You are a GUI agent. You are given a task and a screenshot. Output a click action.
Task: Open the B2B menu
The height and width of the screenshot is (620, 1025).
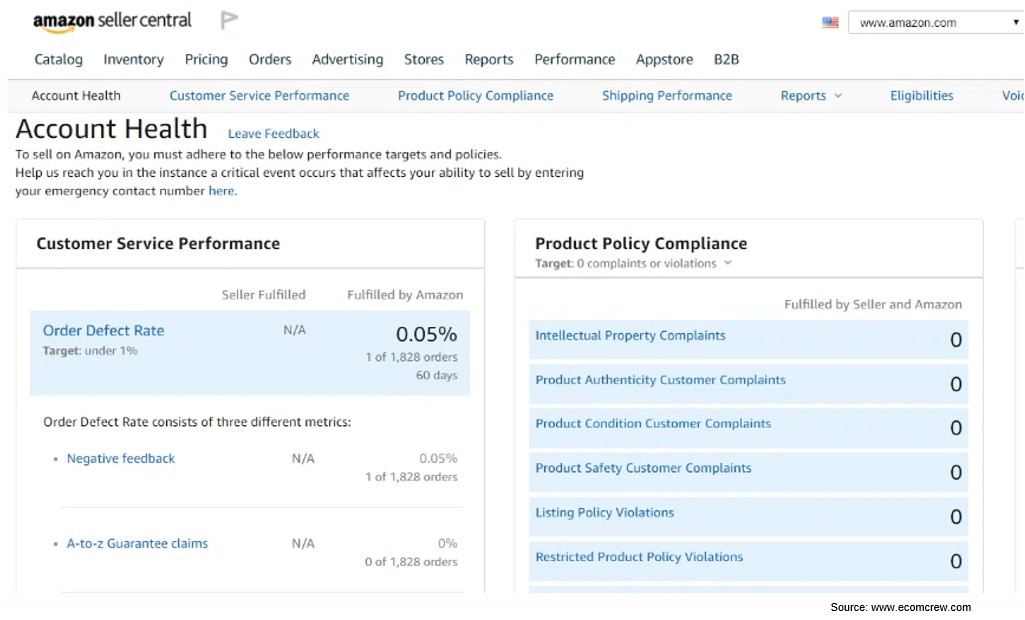tap(726, 60)
